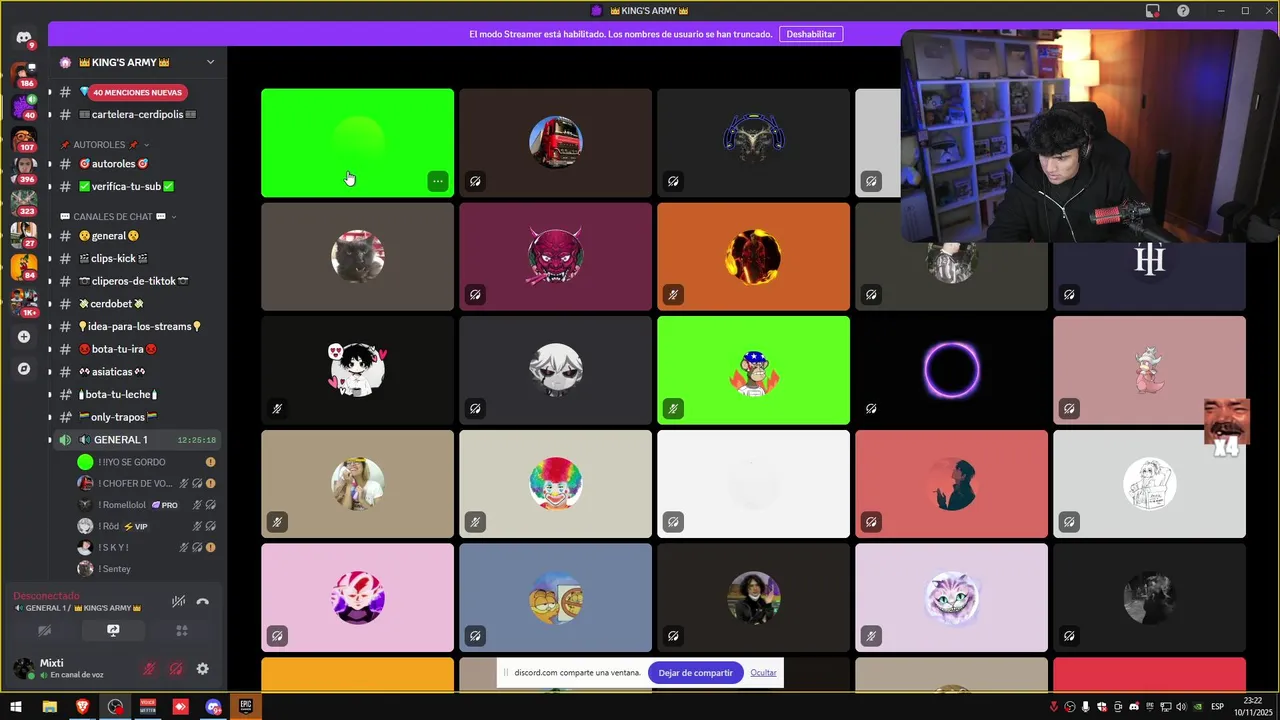Image resolution: width=1280 pixels, height=720 pixels.
Task: Open the autoroles channel
Action: [137, 164]
